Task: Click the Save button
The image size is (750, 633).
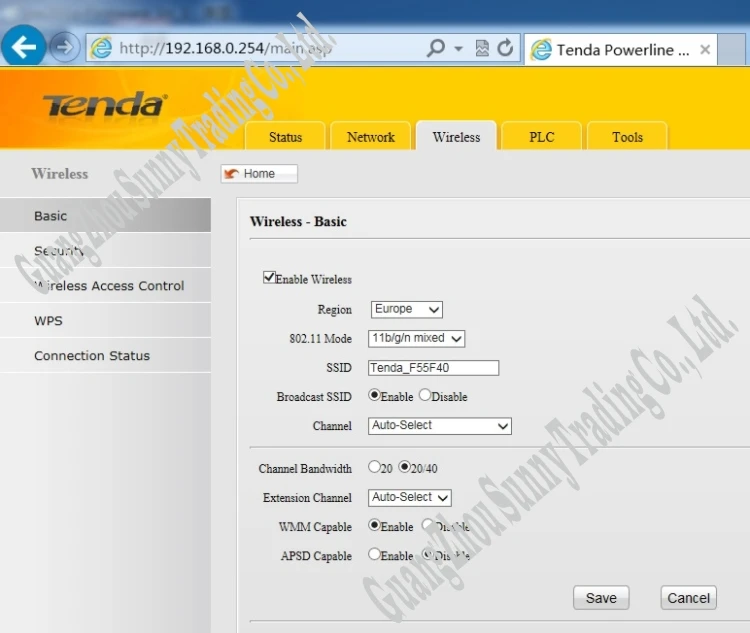Action: tap(601, 598)
